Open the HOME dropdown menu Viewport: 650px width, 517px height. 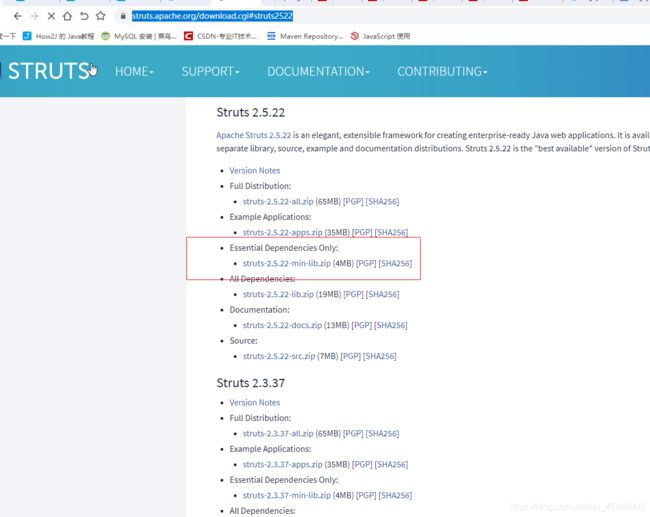(x=134, y=71)
